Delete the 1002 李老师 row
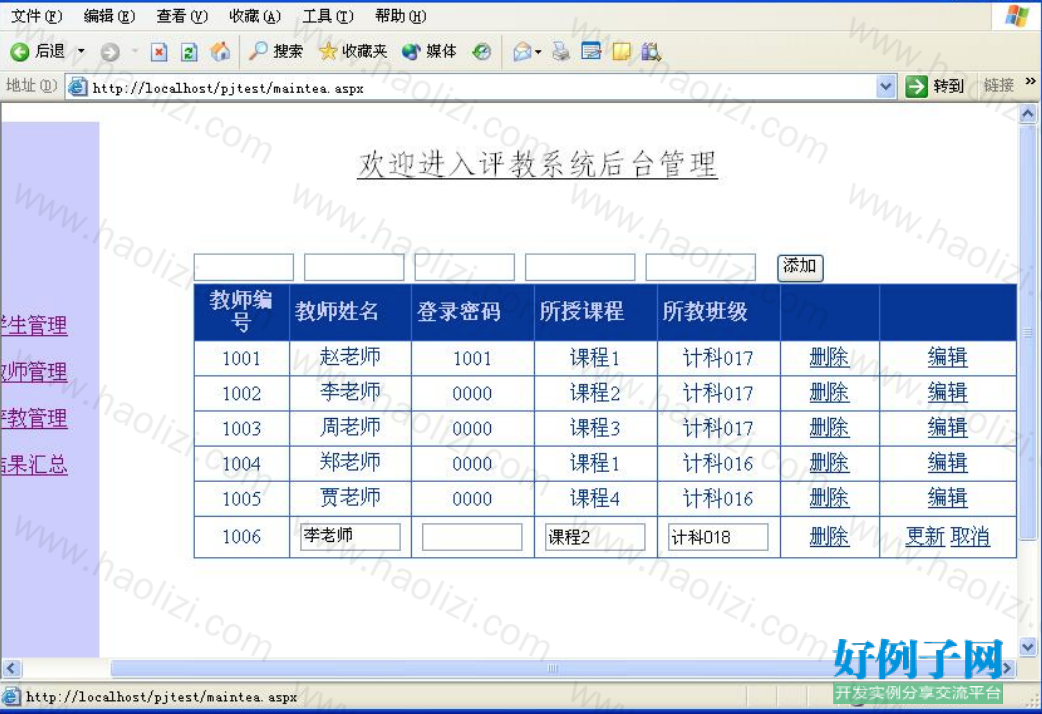Screen dimensions: 1042x714 829,393
